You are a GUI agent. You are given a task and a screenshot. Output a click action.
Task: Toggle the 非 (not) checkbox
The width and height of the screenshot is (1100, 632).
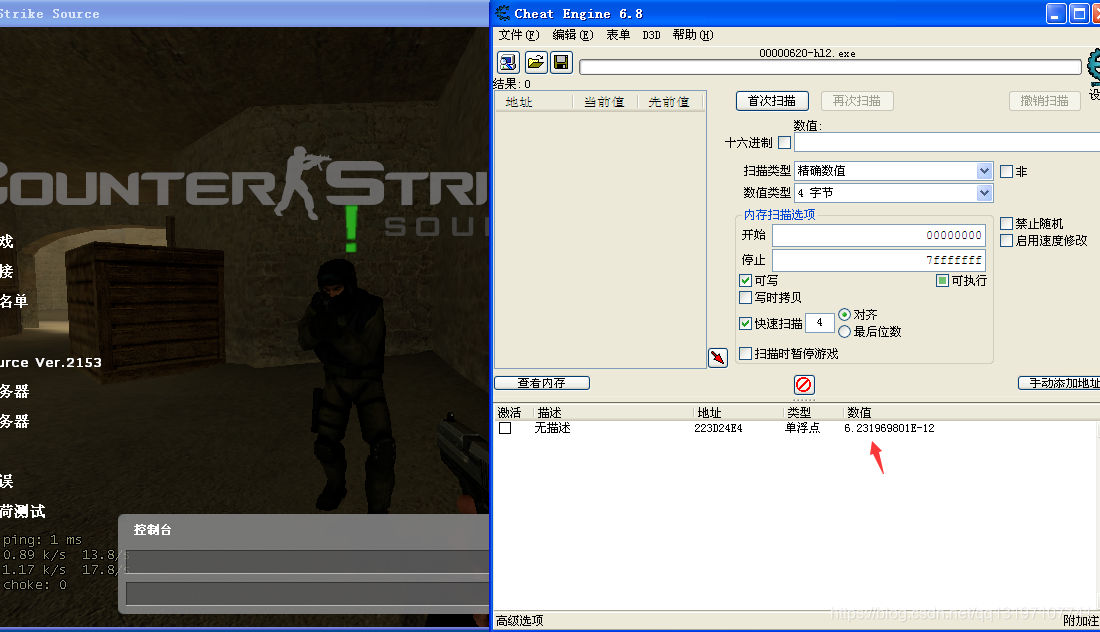tap(1007, 171)
